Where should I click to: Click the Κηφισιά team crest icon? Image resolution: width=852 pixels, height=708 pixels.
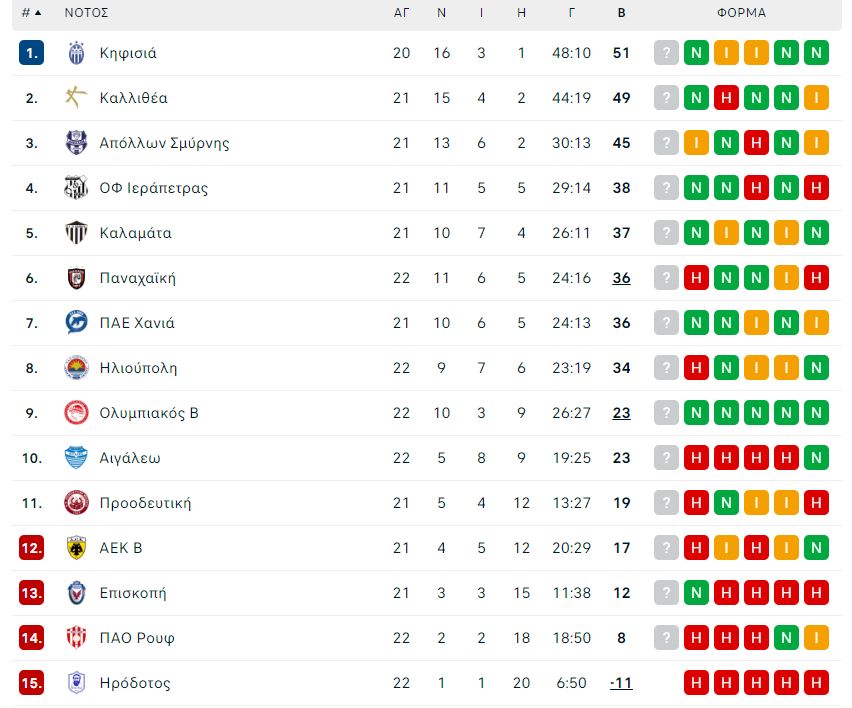tap(76, 53)
